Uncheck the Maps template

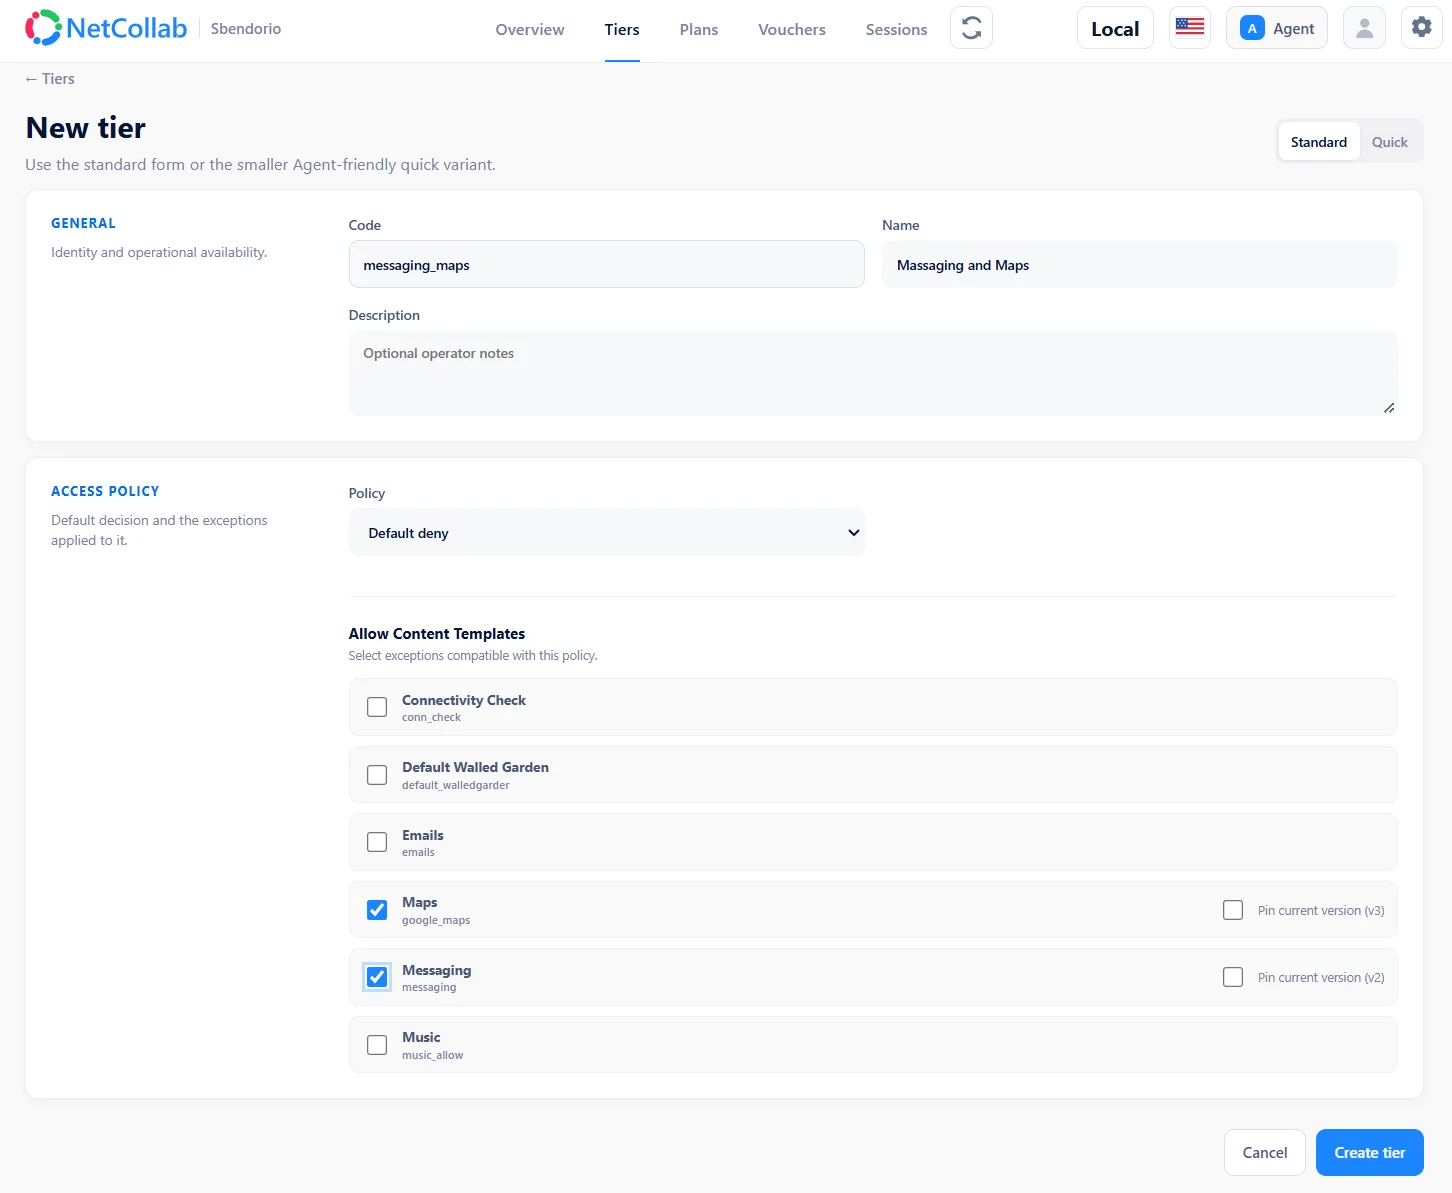tap(377, 910)
